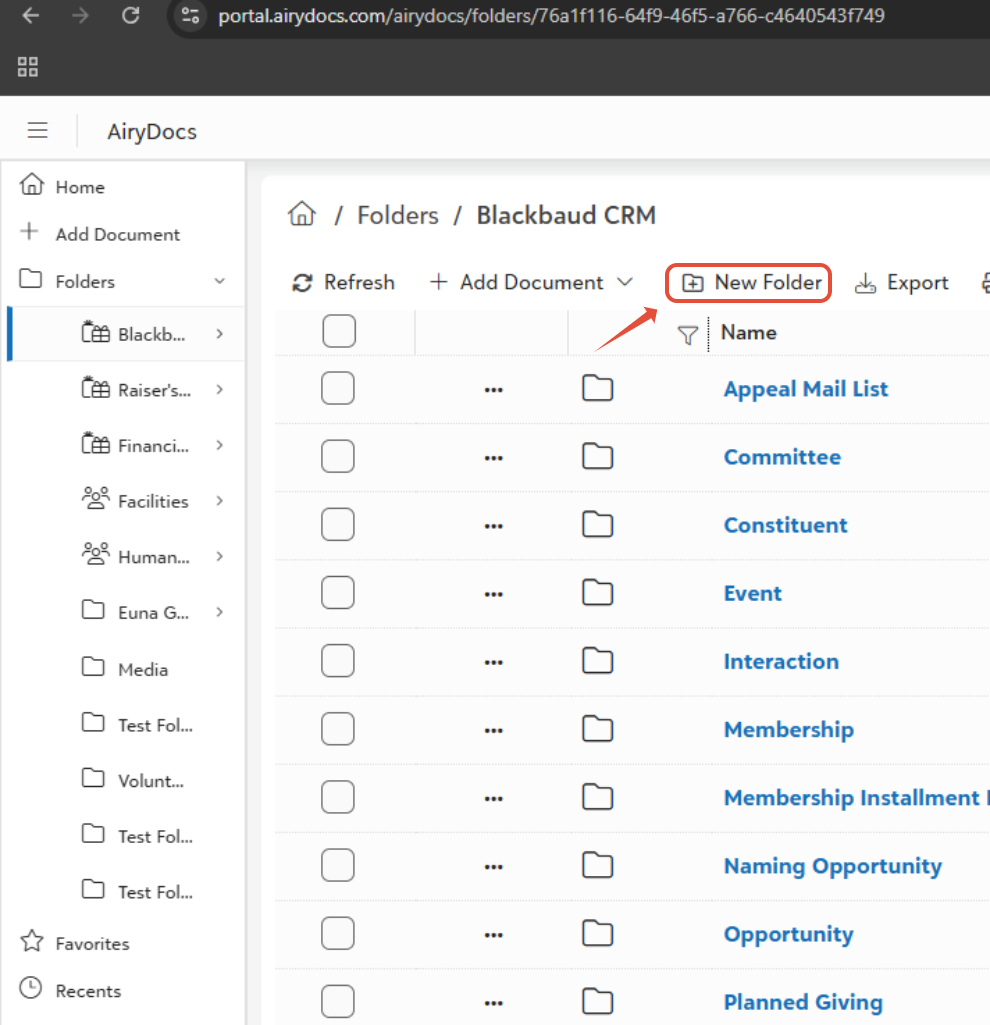This screenshot has height=1025, width=990.
Task: Check the Event row checkbox
Action: [338, 592]
